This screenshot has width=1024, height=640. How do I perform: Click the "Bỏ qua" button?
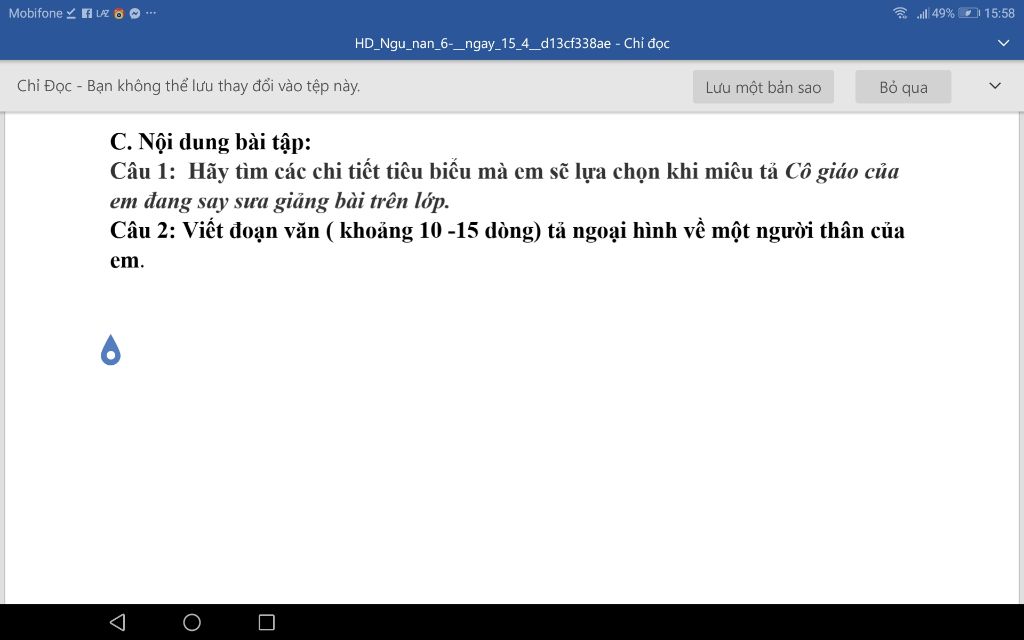tap(903, 87)
